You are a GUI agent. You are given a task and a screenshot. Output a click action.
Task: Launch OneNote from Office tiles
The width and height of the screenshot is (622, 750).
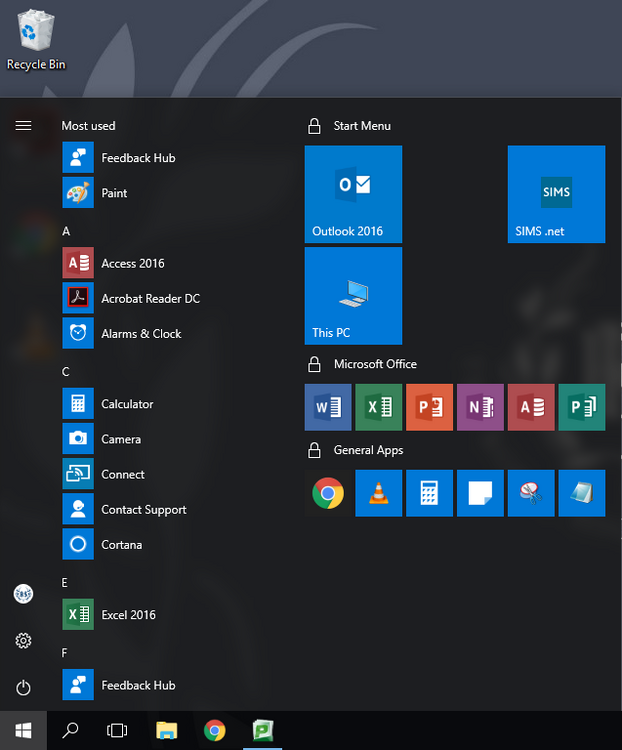click(480, 407)
